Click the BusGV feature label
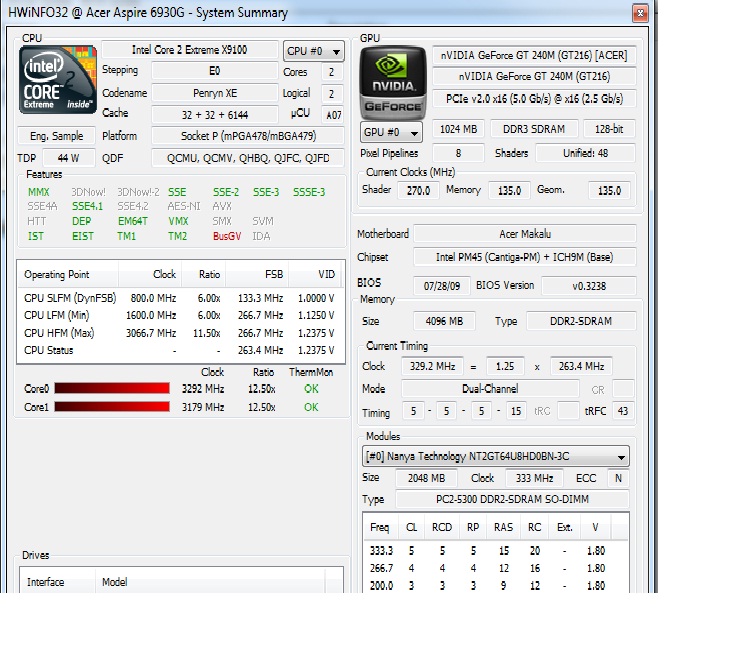This screenshot has height=658, width=735. coord(227,236)
